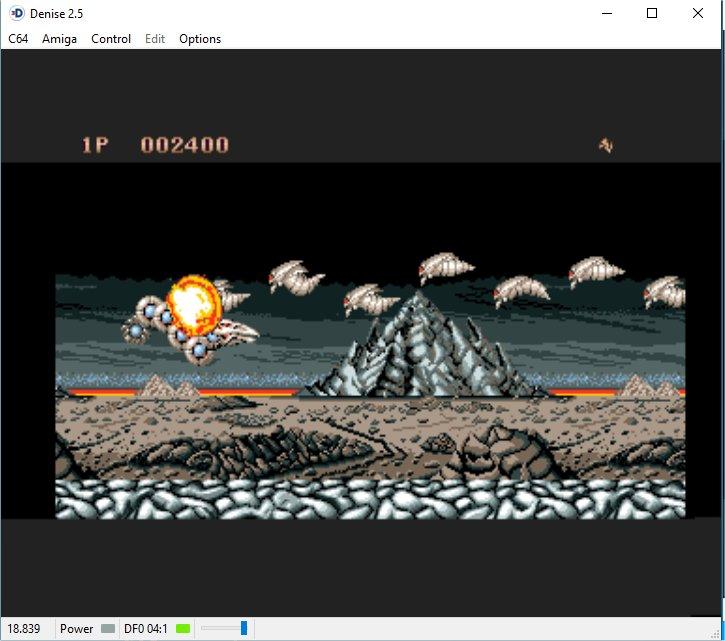This screenshot has height=641, width=725.
Task: Click the Denise app icon in title bar
Action: point(17,13)
